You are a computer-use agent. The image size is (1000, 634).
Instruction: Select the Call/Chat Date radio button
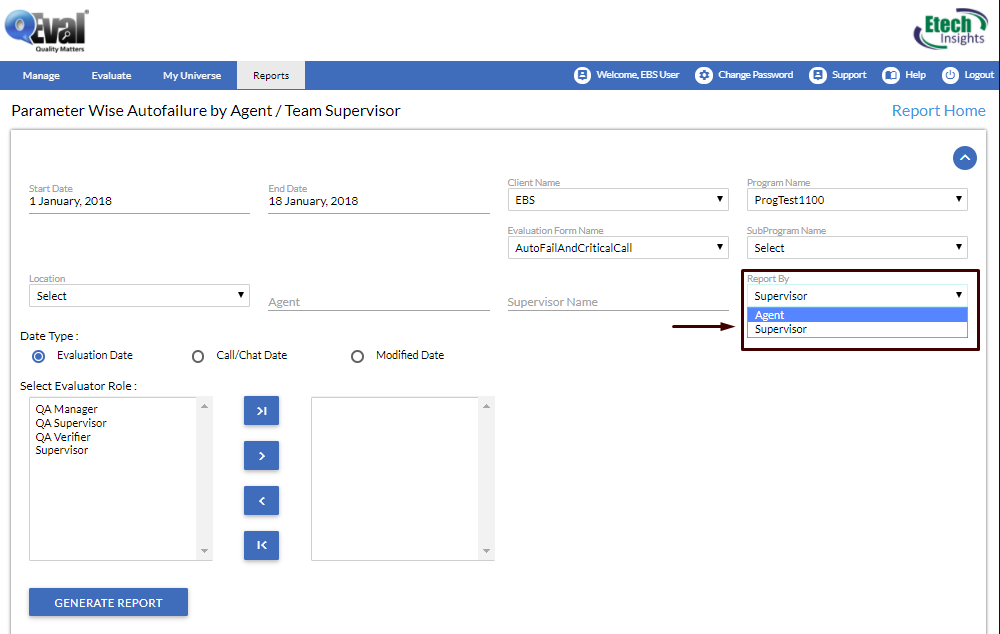198,355
